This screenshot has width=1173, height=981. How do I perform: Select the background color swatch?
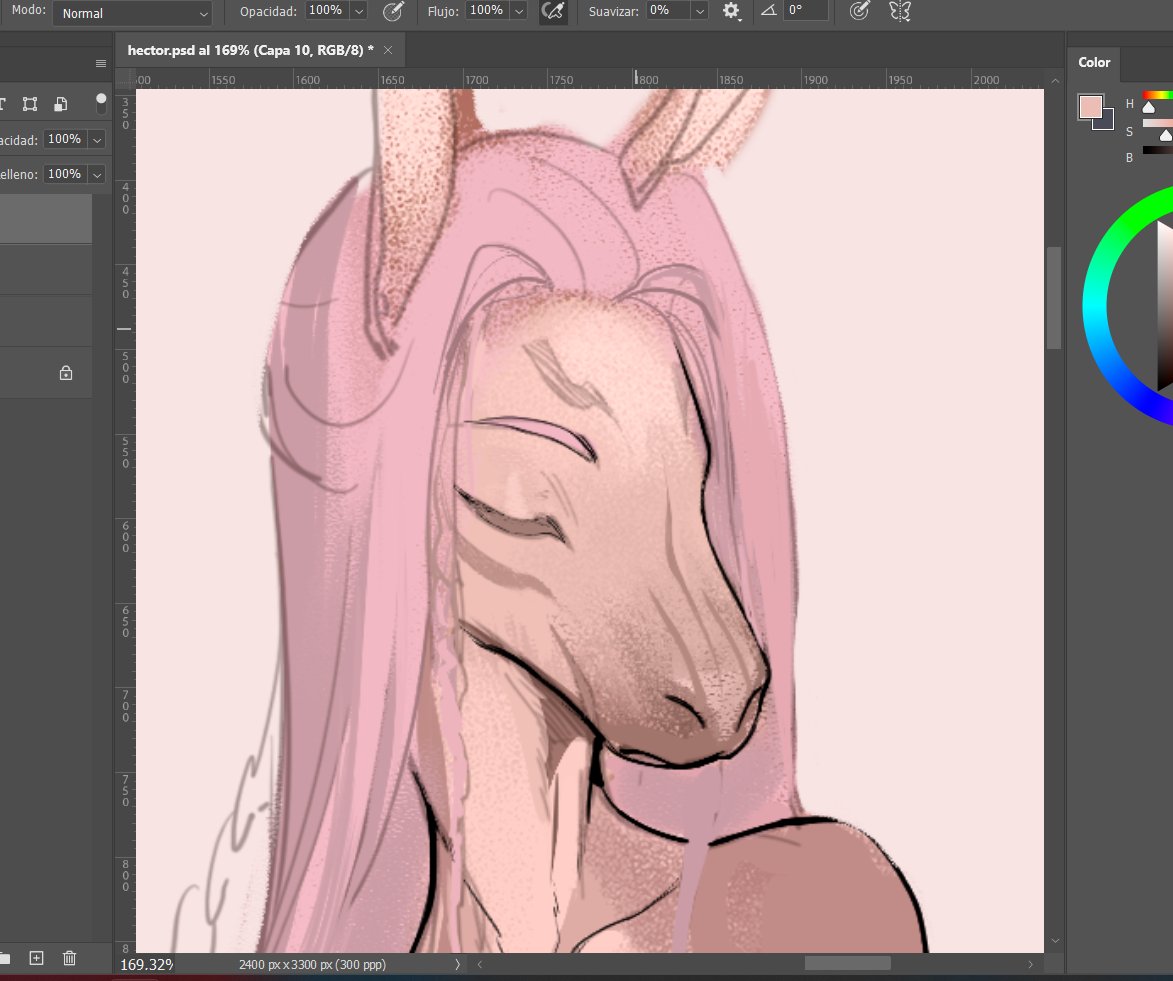click(x=1107, y=122)
